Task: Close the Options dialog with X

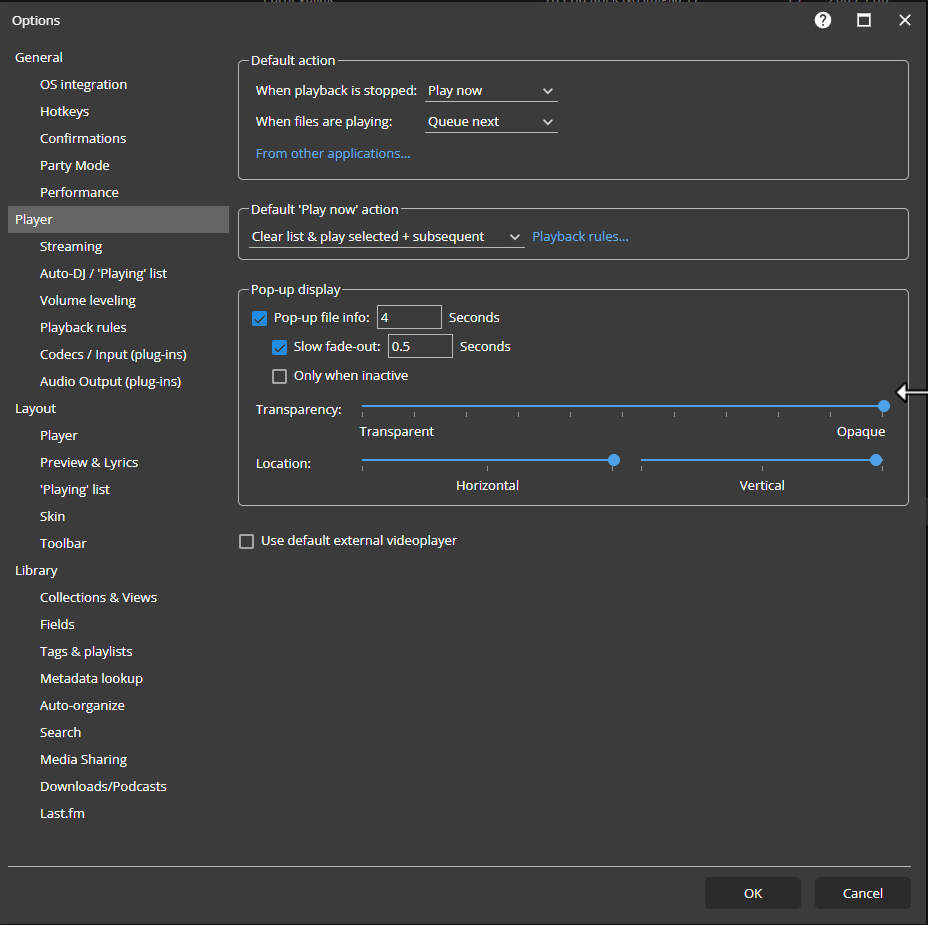Action: click(905, 20)
